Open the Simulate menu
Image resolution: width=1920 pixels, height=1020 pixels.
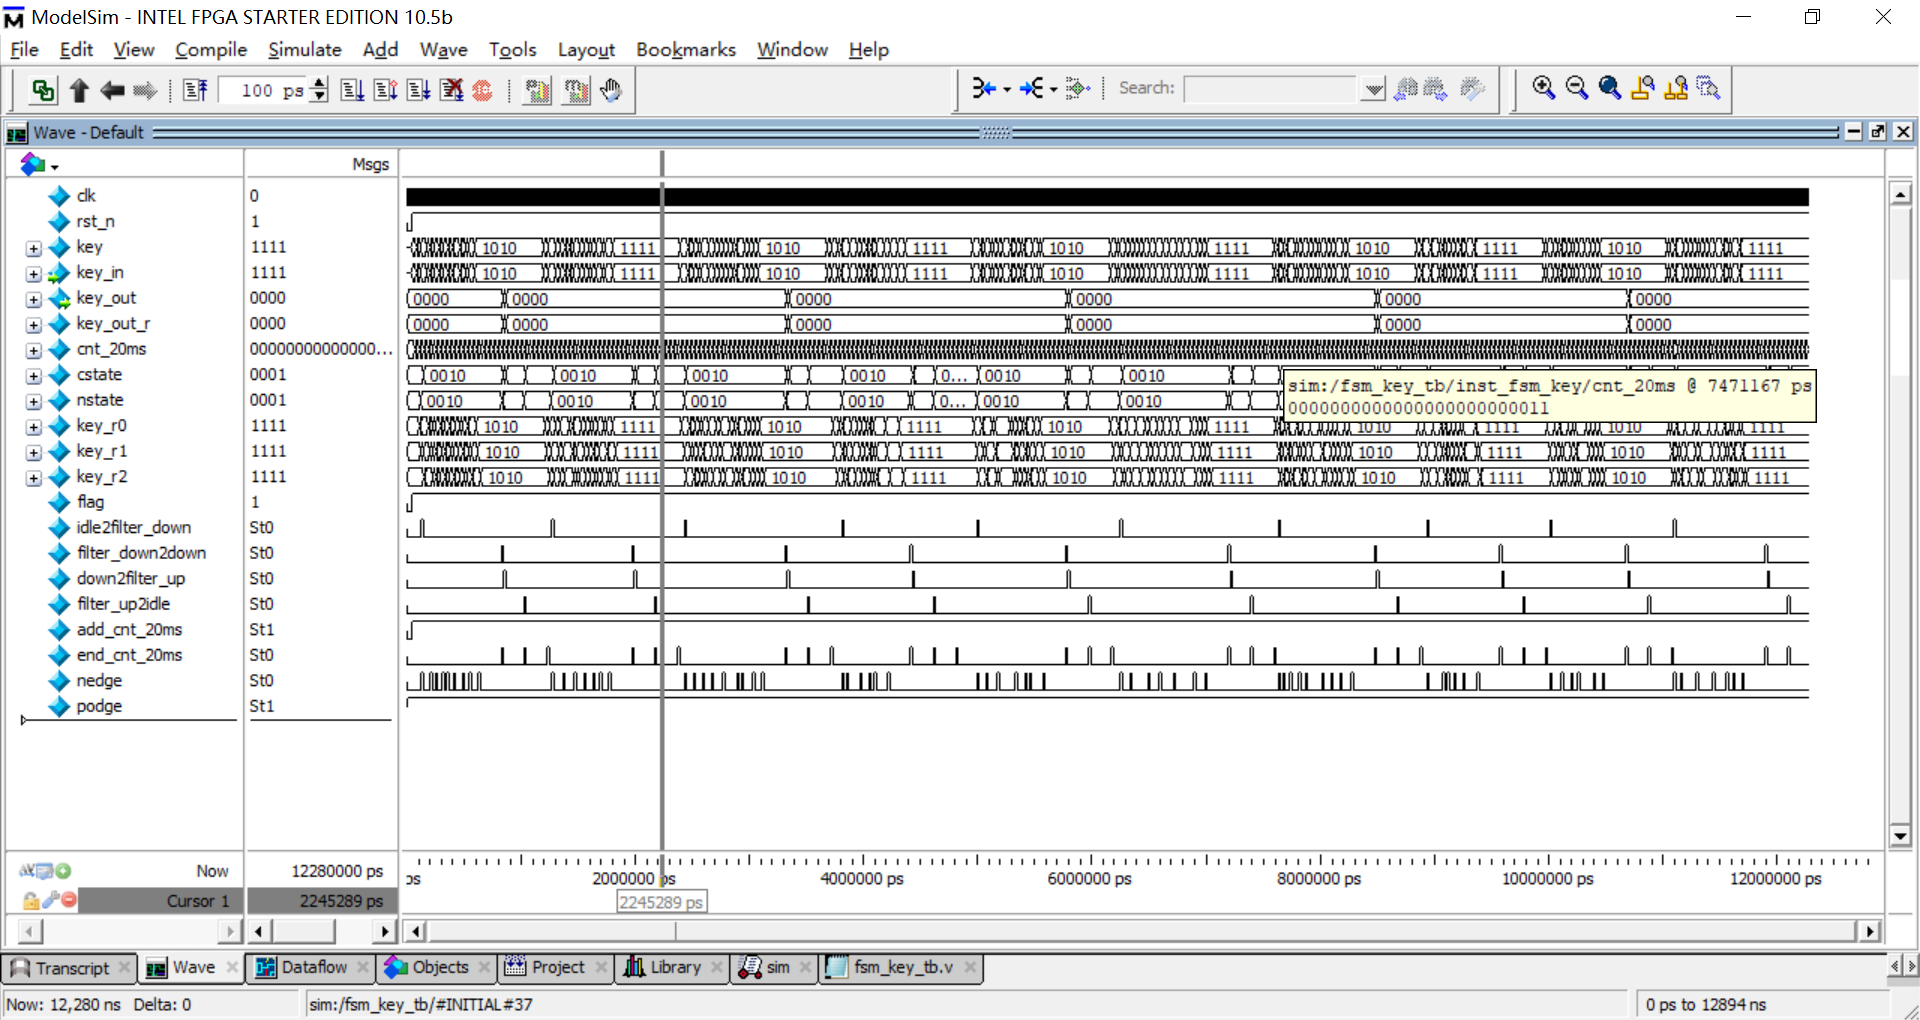pyautogui.click(x=304, y=49)
